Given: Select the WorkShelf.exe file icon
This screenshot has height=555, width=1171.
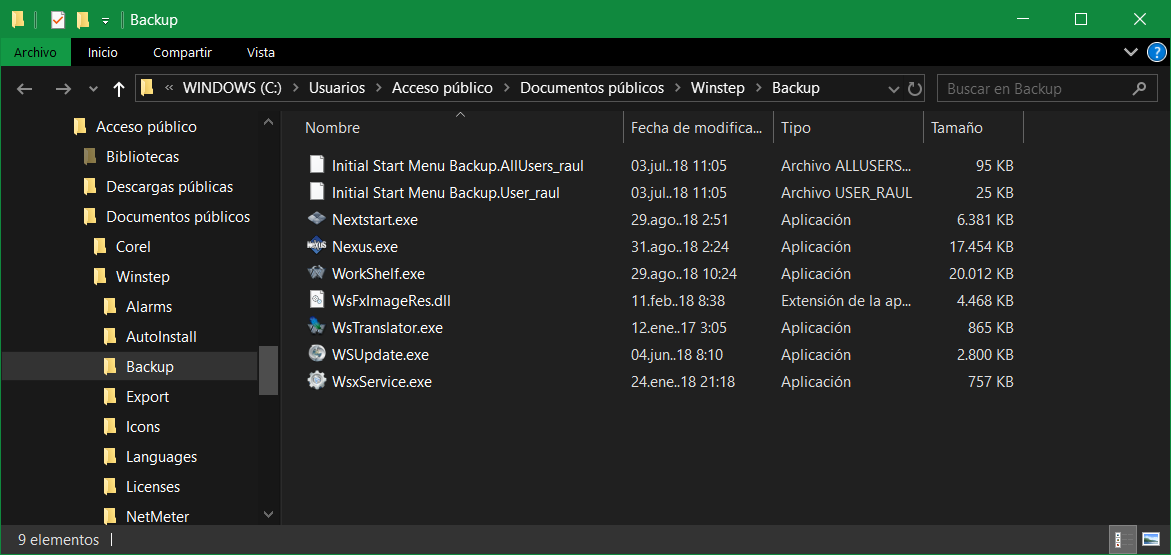Looking at the screenshot, I should click(316, 273).
